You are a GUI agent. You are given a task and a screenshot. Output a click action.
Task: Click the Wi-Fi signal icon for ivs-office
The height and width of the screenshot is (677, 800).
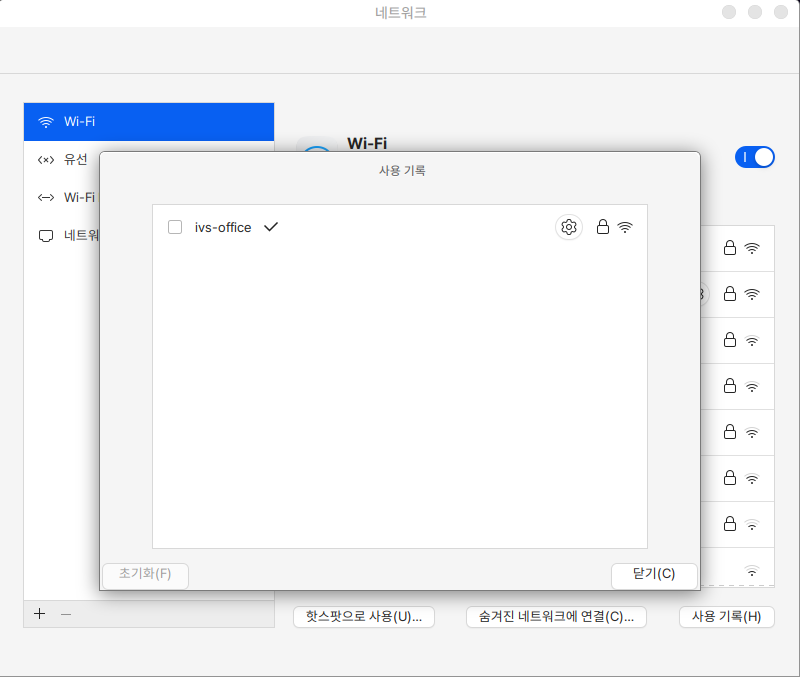pos(625,227)
